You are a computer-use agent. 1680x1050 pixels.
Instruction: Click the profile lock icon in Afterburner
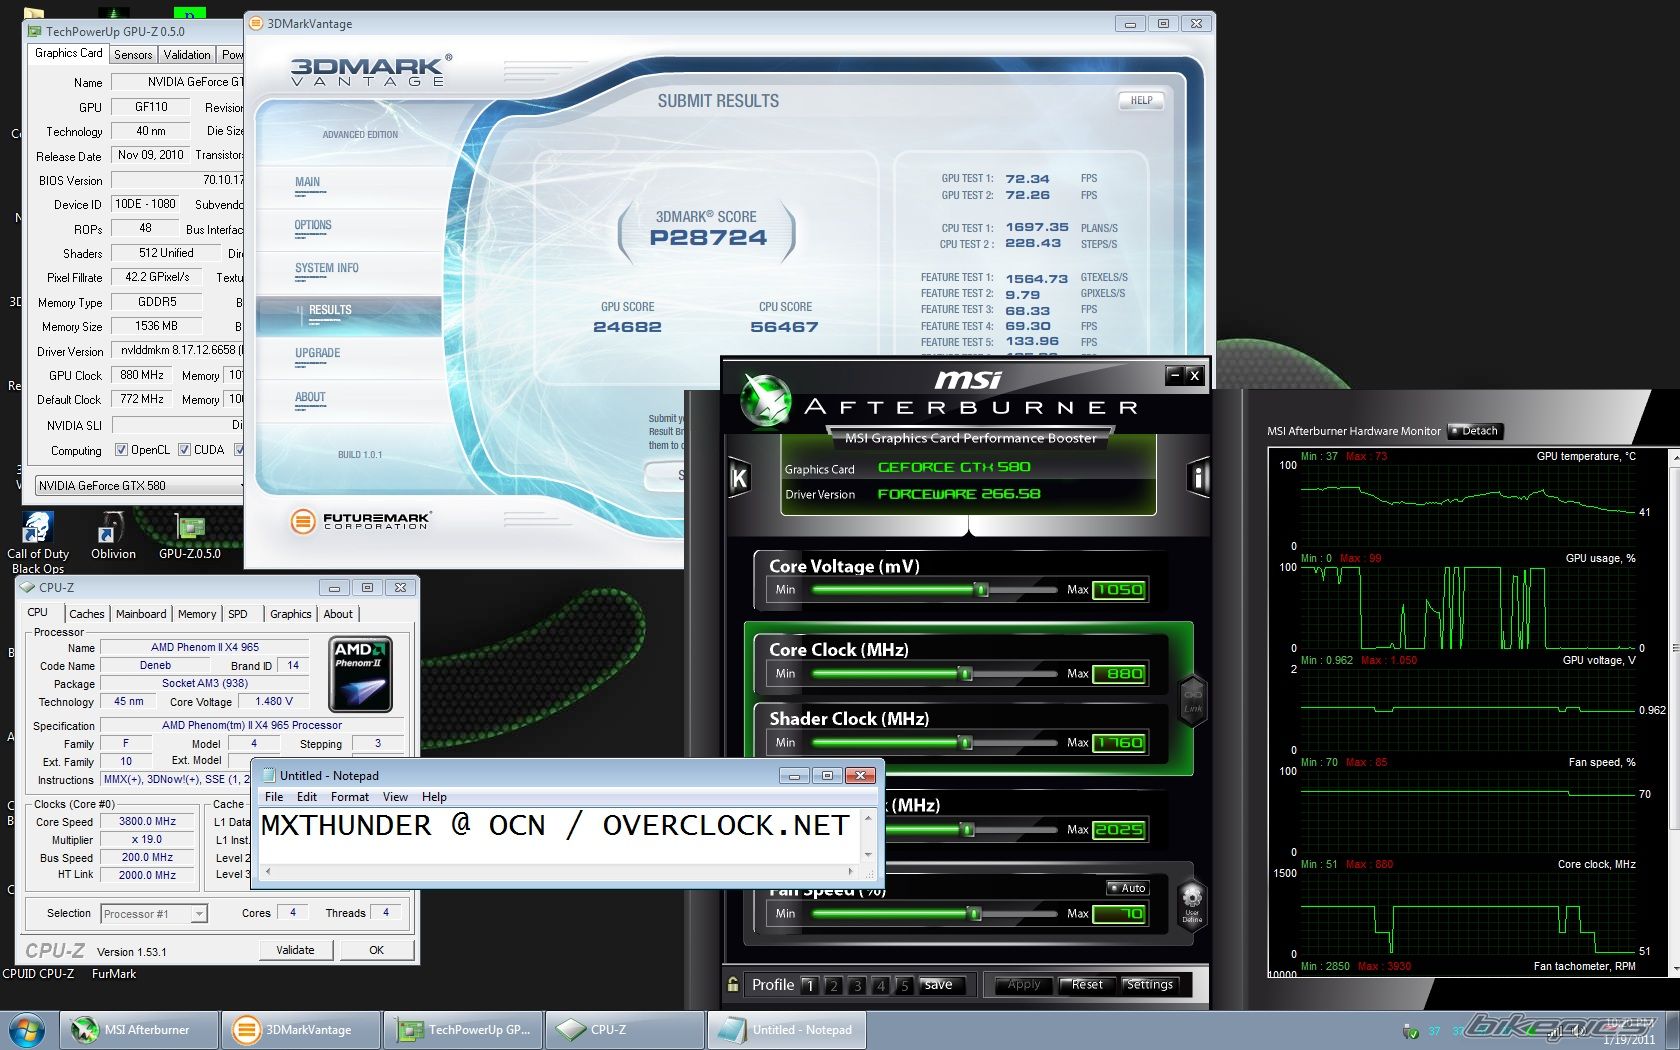pos(733,984)
